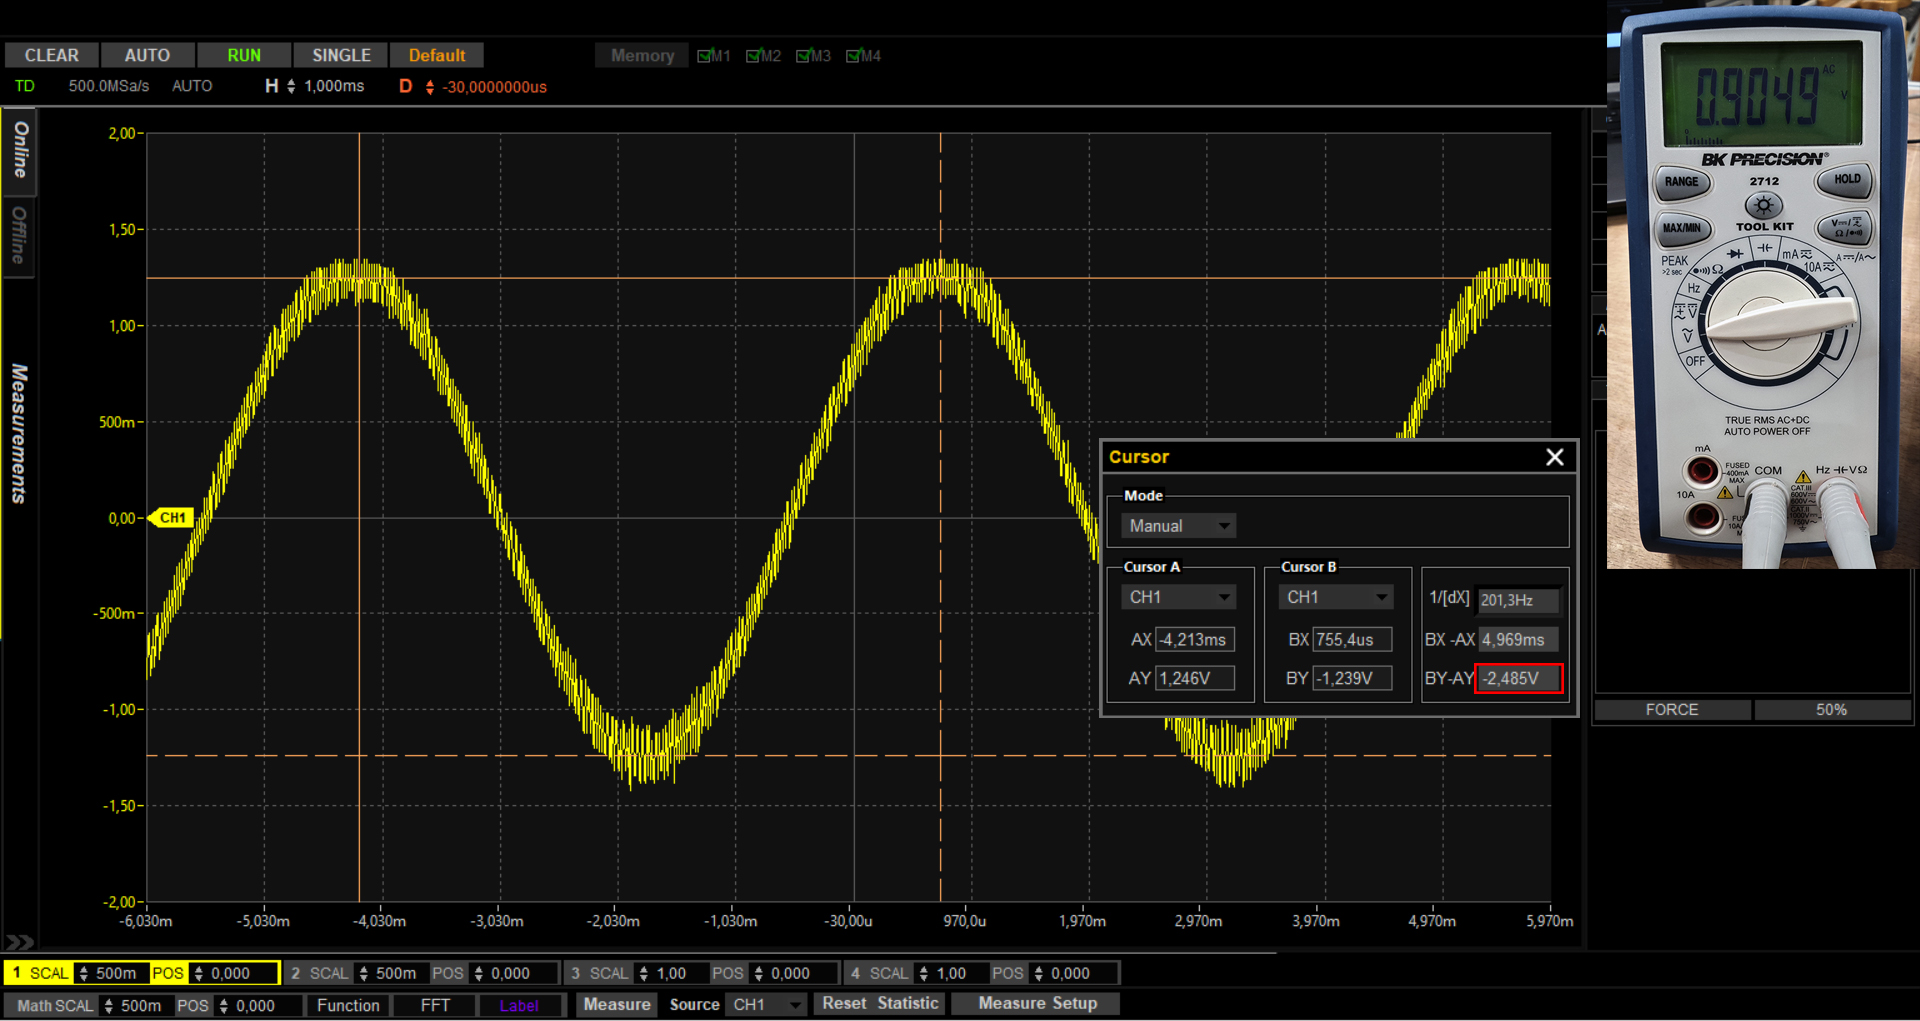Adjust channel 4 position stepper
The height and width of the screenshot is (1021, 1920).
1038,973
